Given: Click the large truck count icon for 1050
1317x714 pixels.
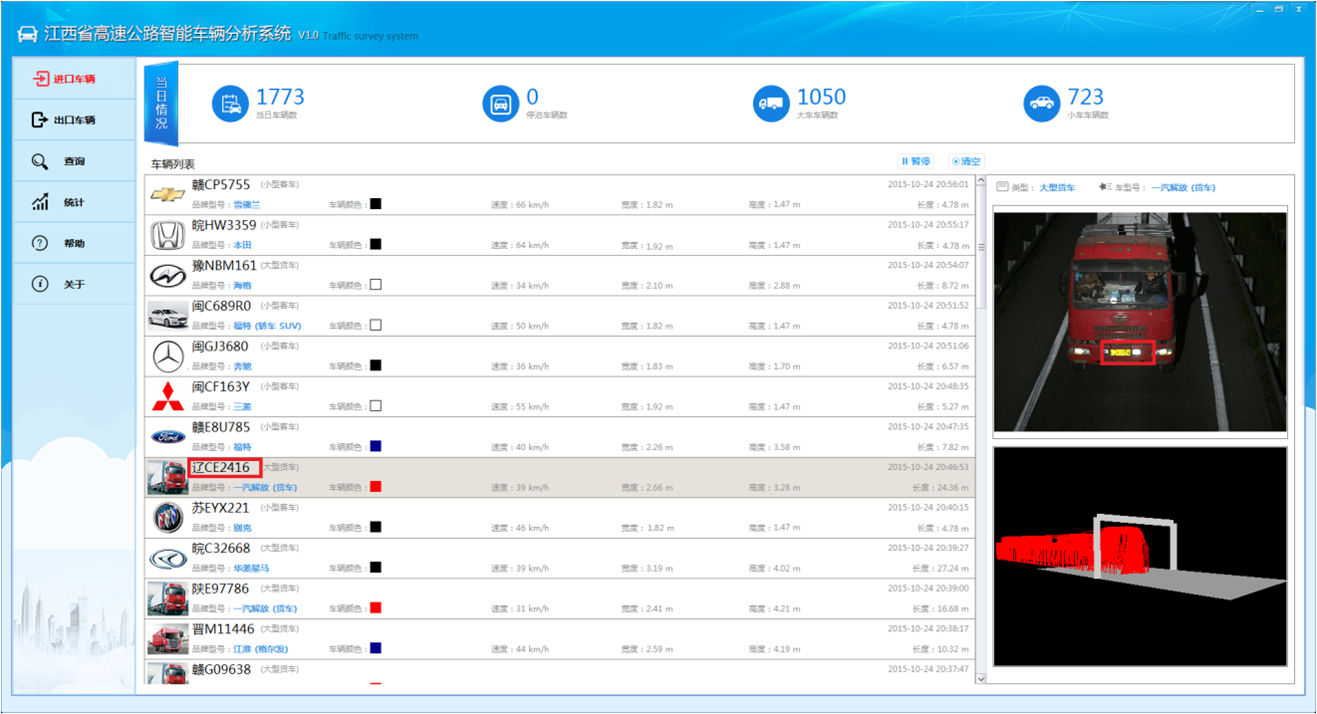Looking at the screenshot, I should point(772,103).
